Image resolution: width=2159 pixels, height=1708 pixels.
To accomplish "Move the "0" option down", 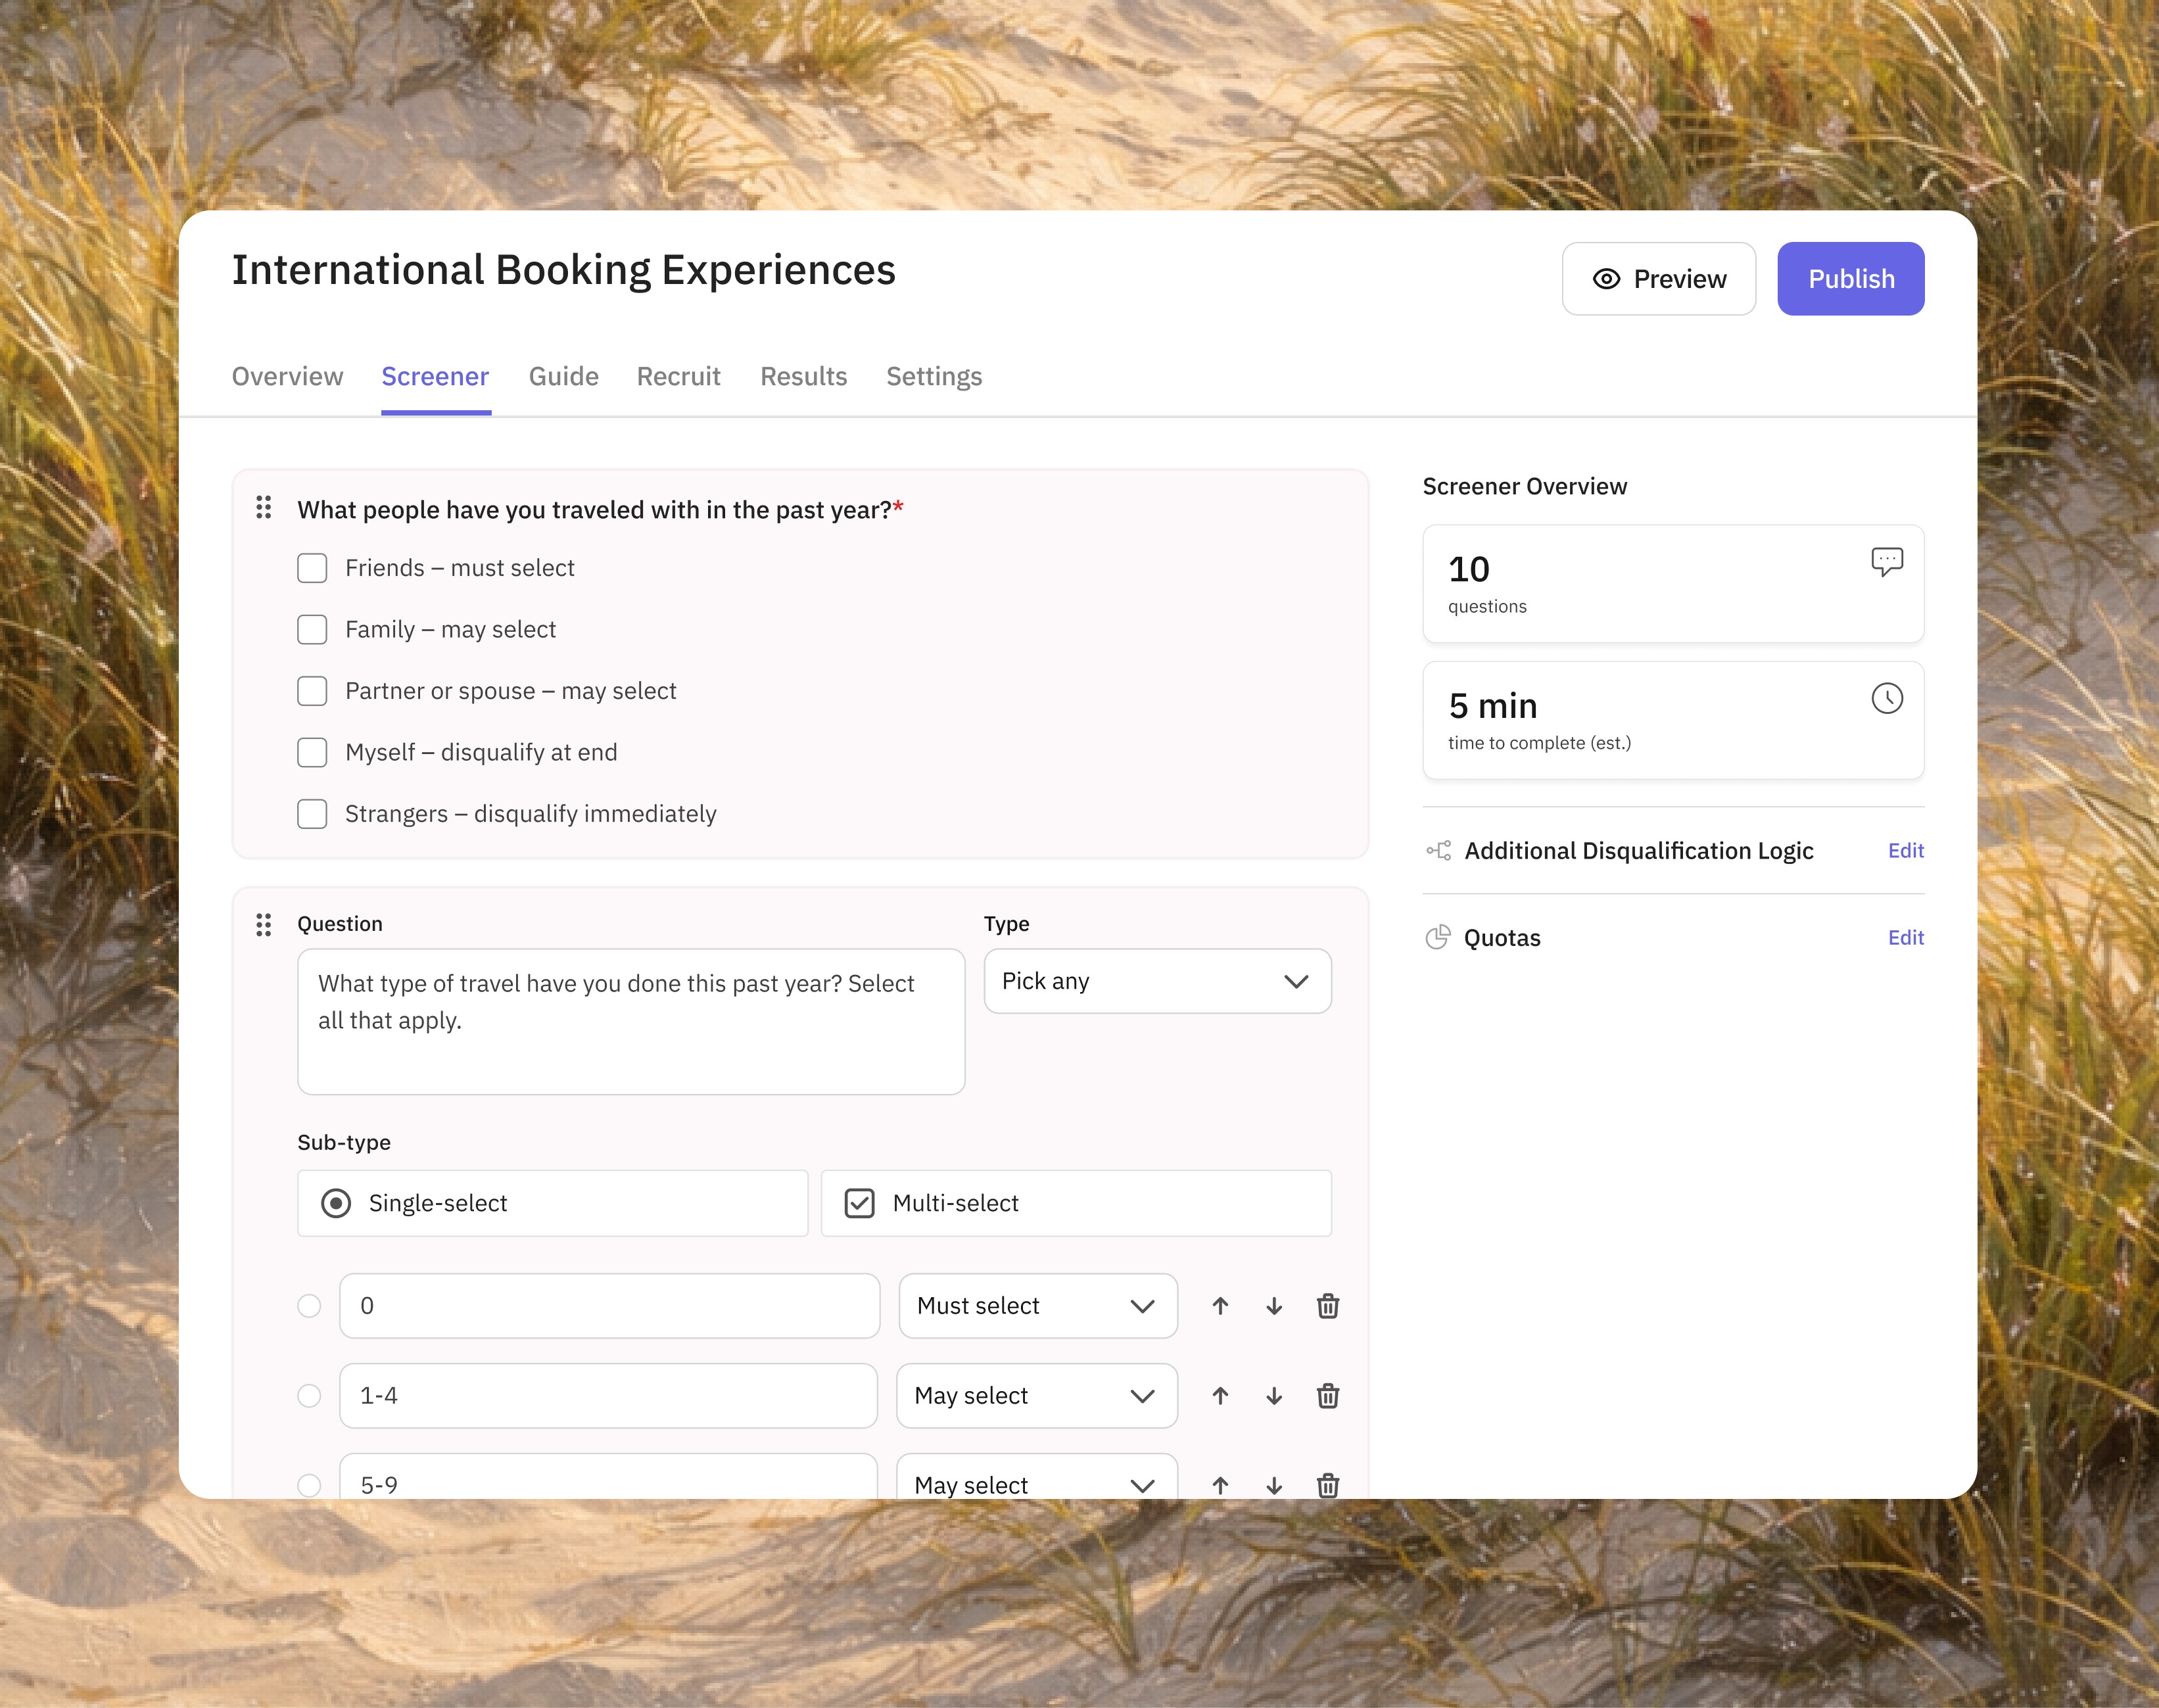I will [x=1274, y=1306].
